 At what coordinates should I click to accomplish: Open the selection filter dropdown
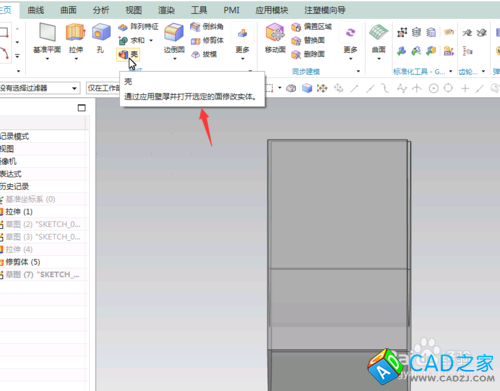tap(40, 88)
